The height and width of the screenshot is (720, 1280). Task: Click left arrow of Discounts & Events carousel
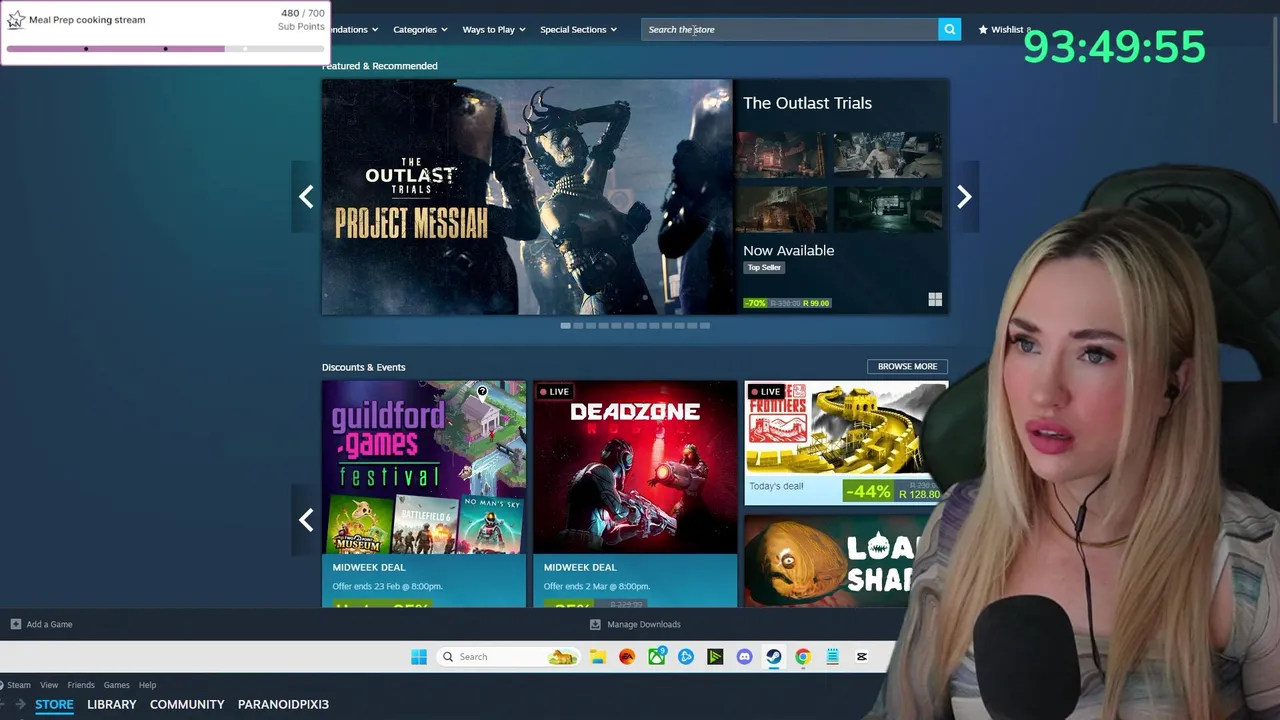pyautogui.click(x=306, y=520)
